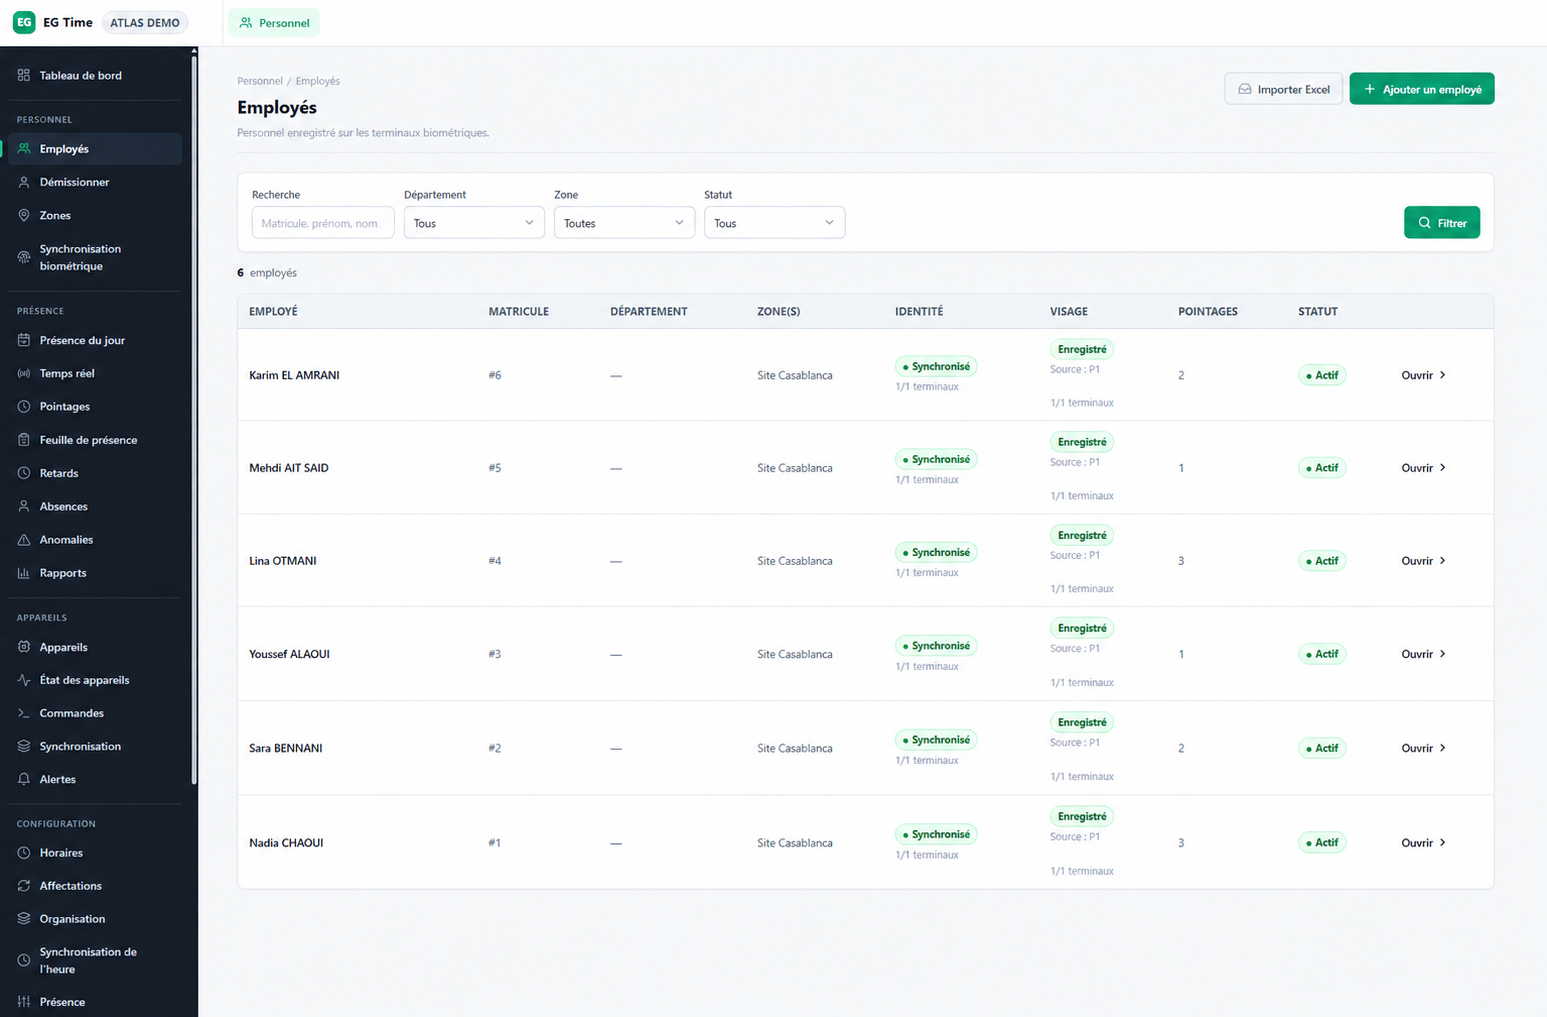The height and width of the screenshot is (1017, 1547).
Task: Click the Anomalies warning triangle icon
Action: coord(24,540)
